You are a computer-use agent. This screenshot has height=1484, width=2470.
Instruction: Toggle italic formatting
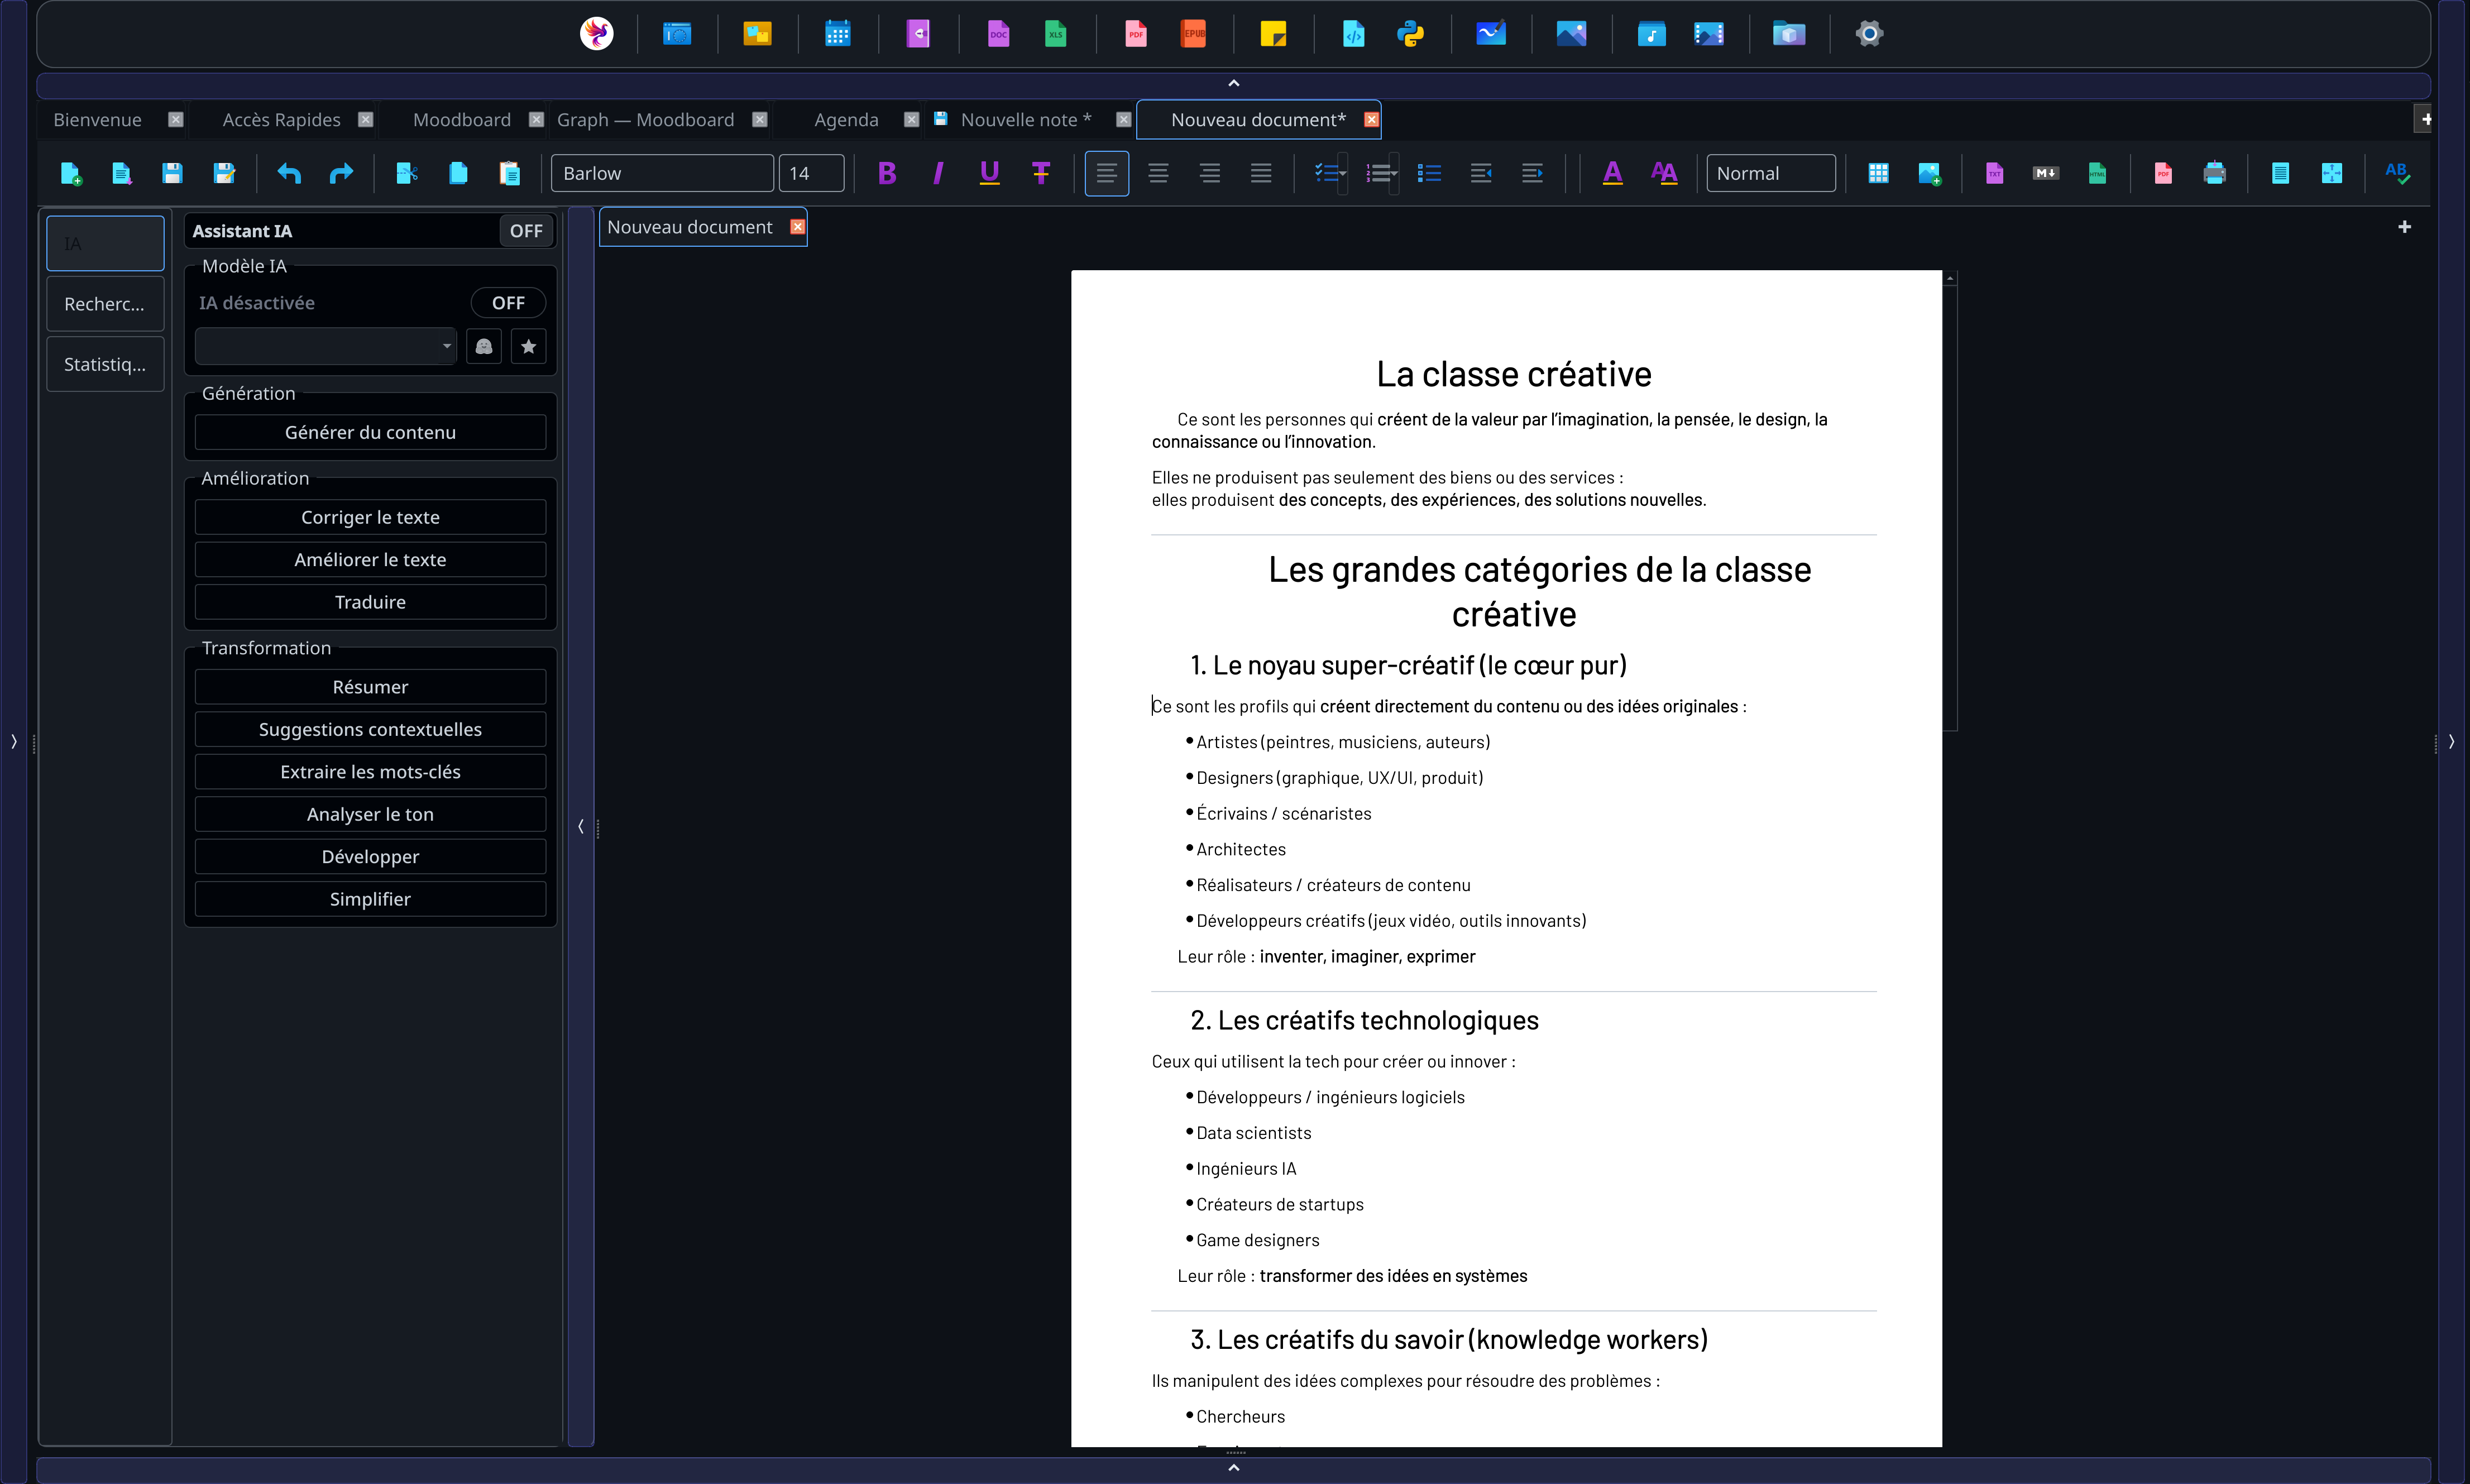tap(938, 174)
